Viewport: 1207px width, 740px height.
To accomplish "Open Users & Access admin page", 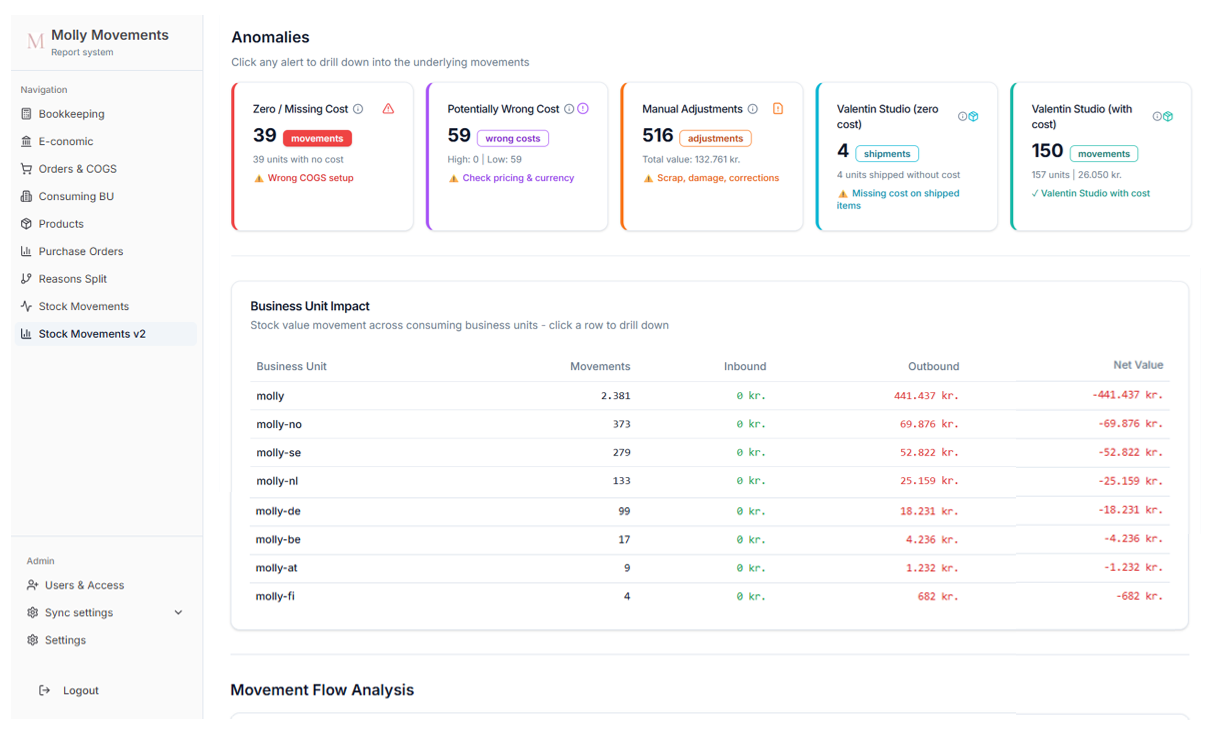I will pyautogui.click(x=84, y=586).
